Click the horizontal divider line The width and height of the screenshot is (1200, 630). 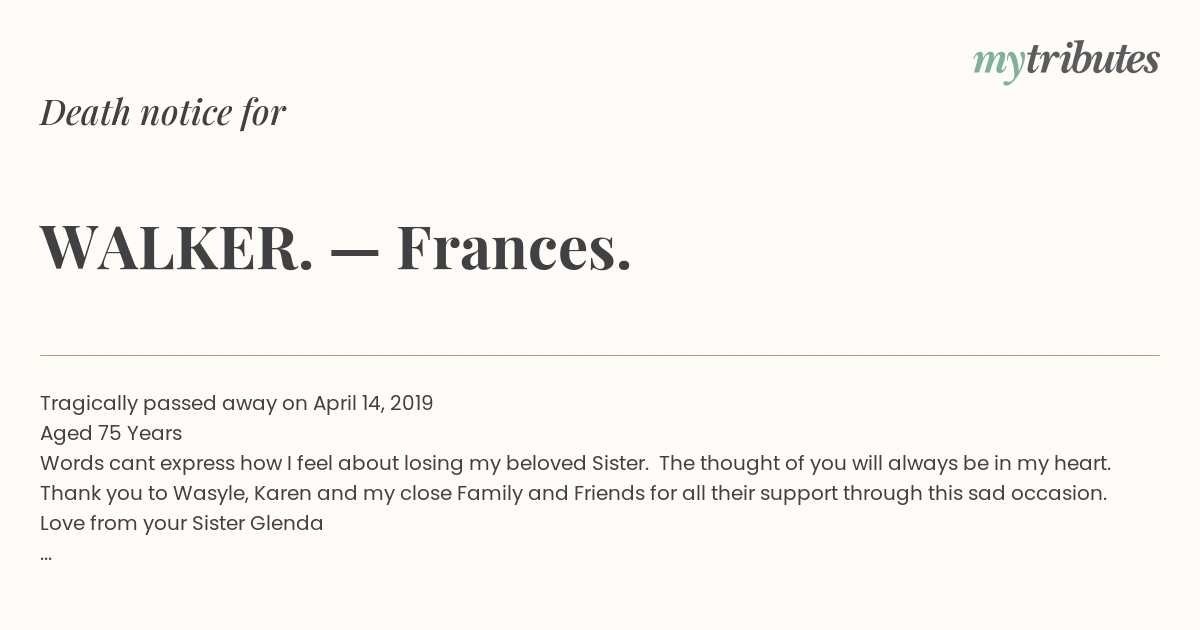pyautogui.click(x=600, y=355)
